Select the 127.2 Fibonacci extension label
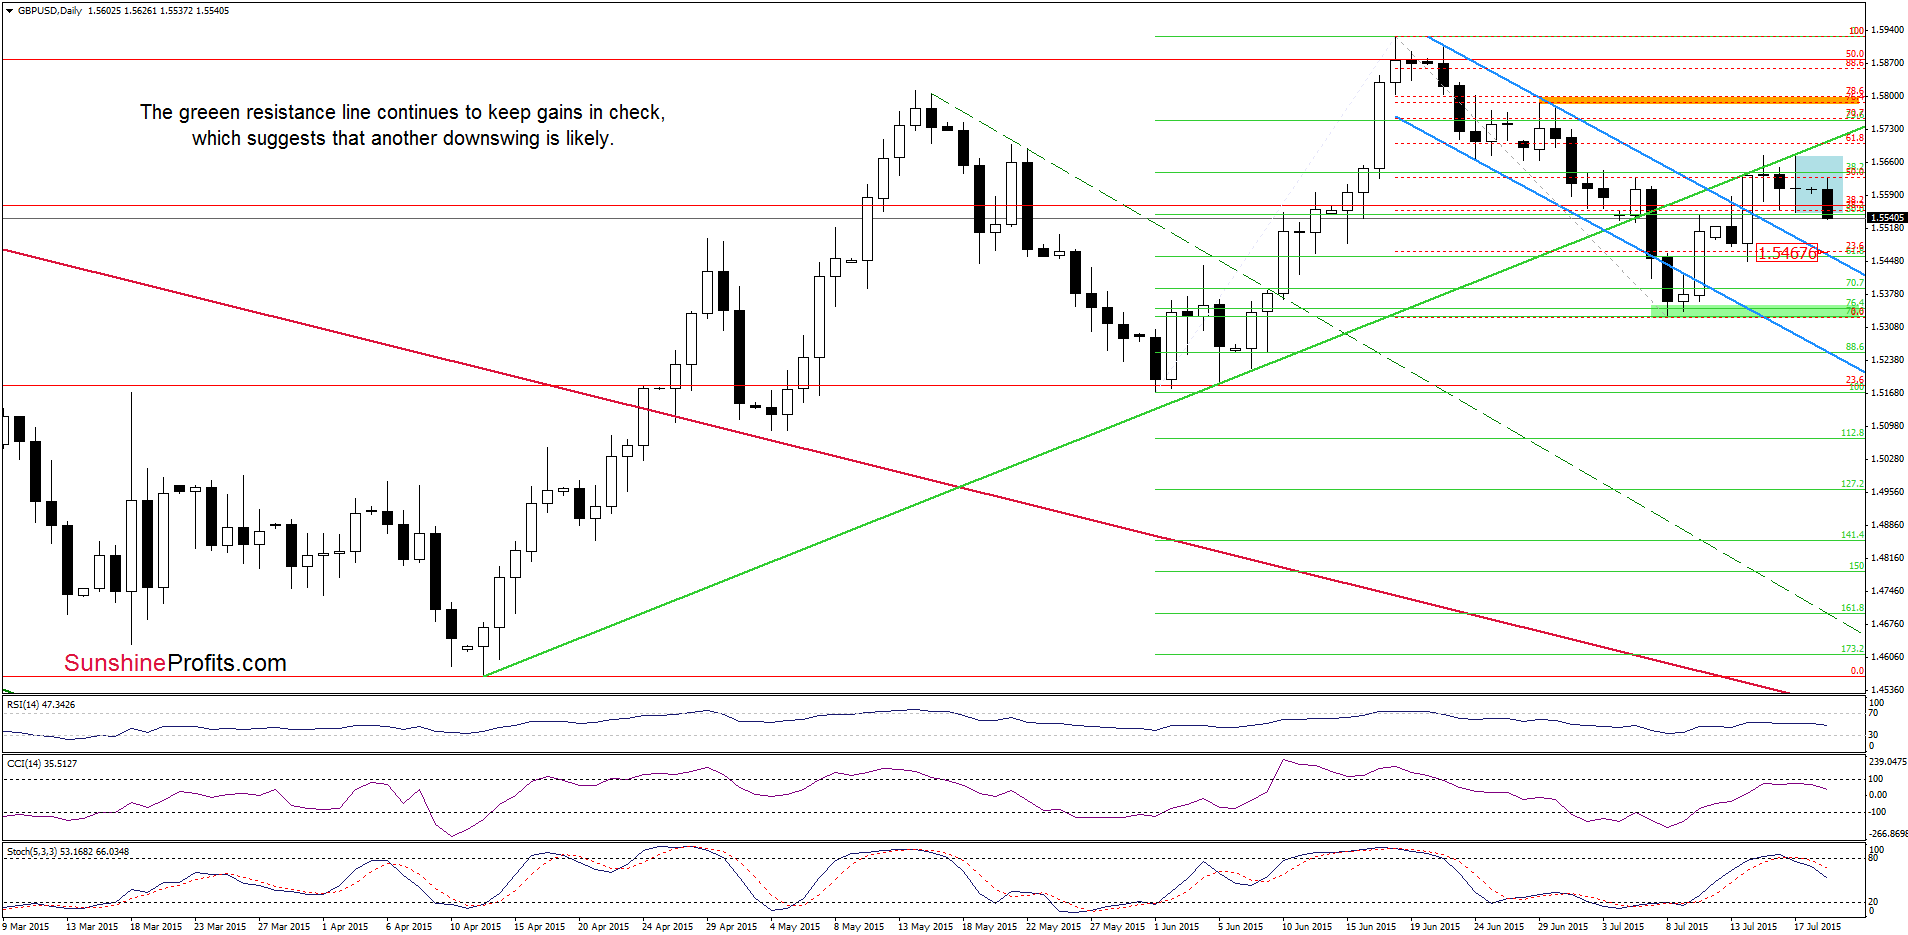This screenshot has width=1908, height=935. point(1852,484)
